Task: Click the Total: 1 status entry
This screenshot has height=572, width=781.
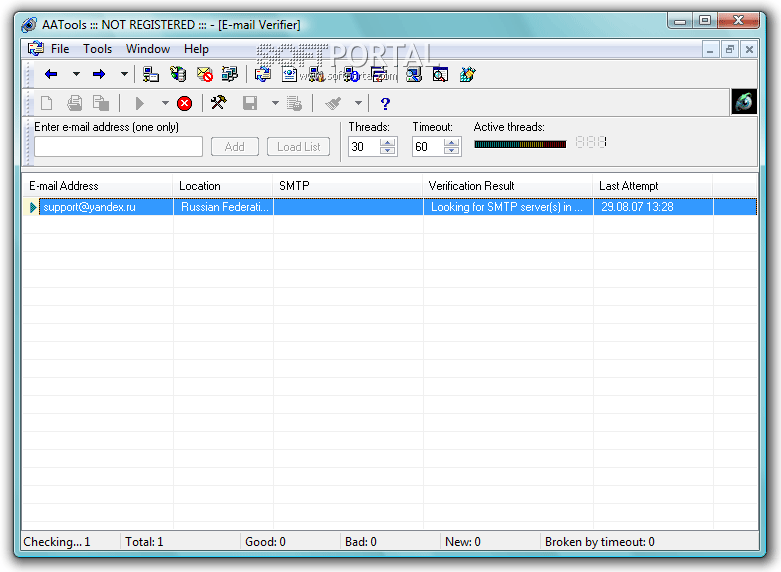Action: [x=144, y=542]
